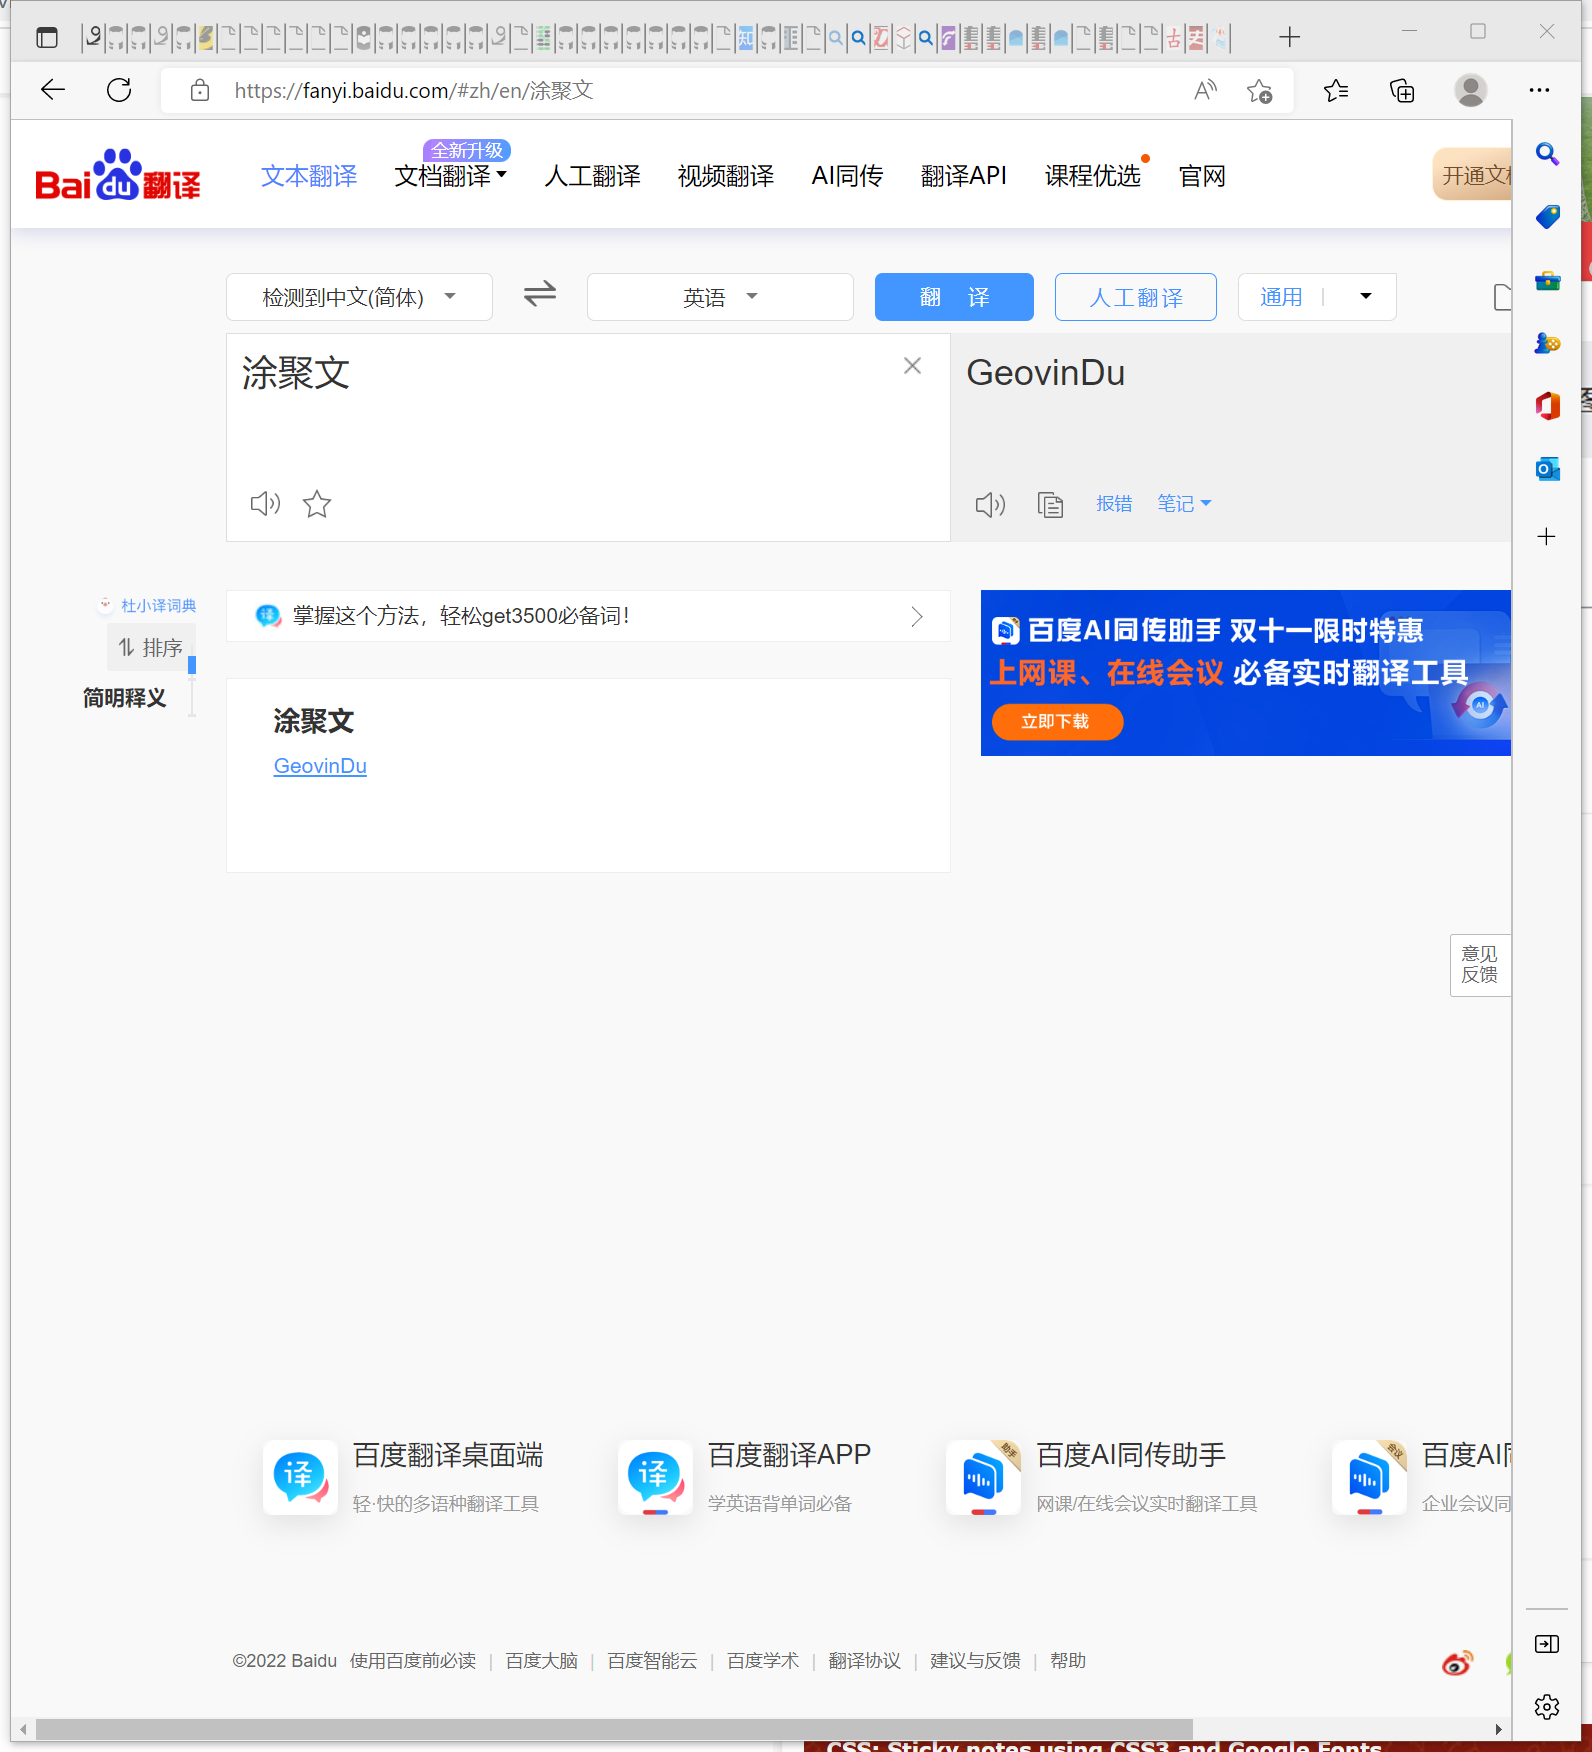Toggle the vertical tabs button

click(47, 38)
